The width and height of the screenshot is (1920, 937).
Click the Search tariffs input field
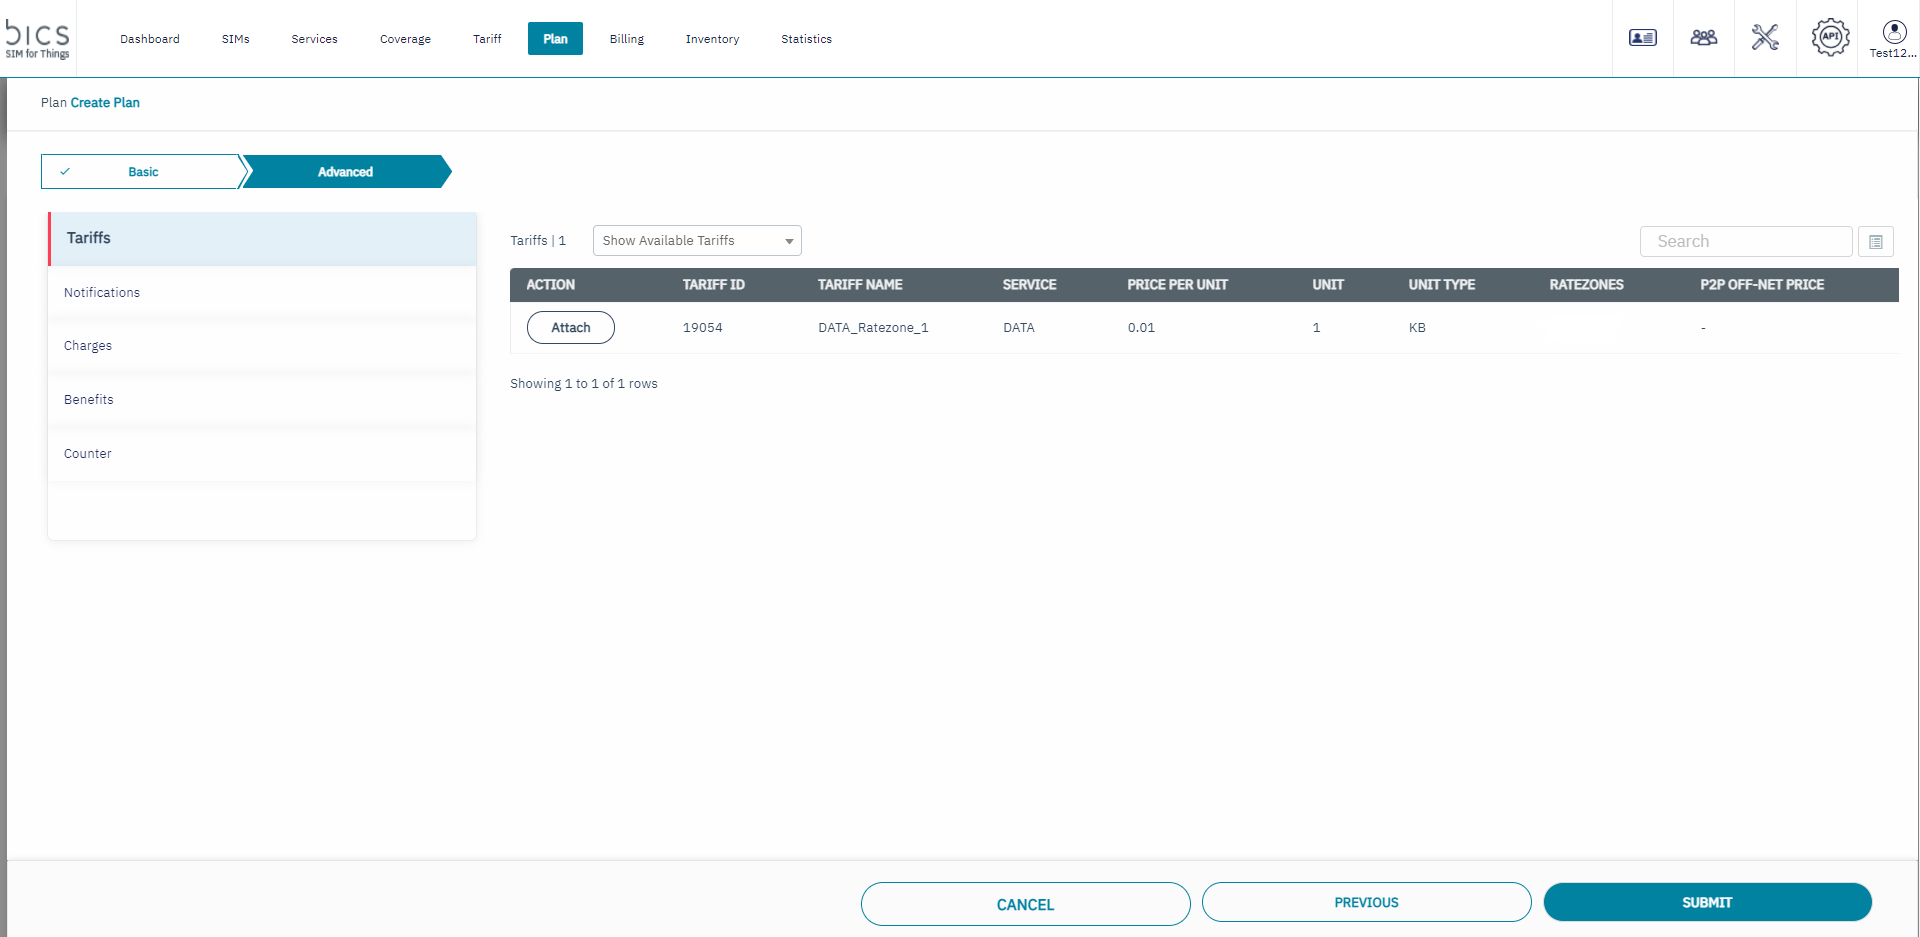coord(1745,242)
